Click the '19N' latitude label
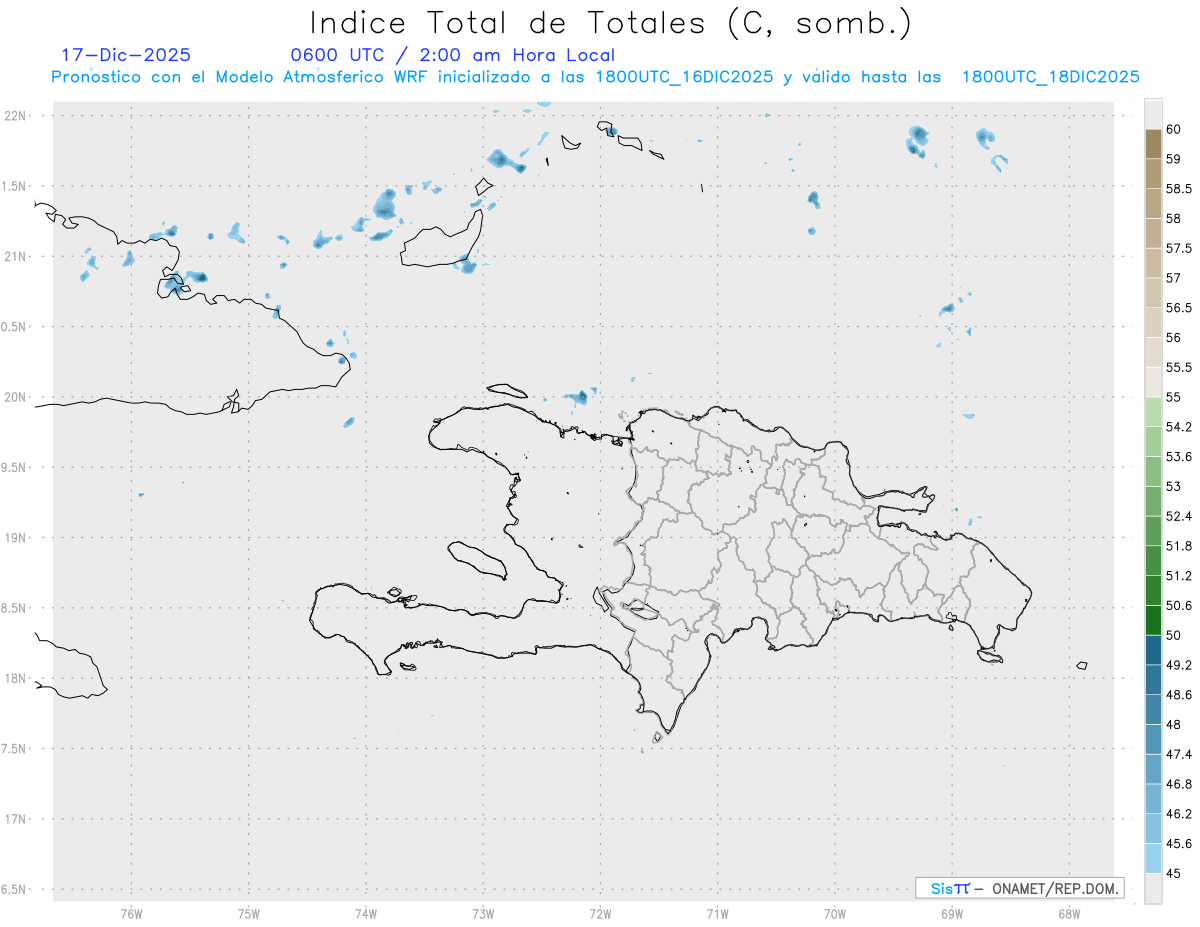This screenshot has height=927, width=1200. point(17,538)
